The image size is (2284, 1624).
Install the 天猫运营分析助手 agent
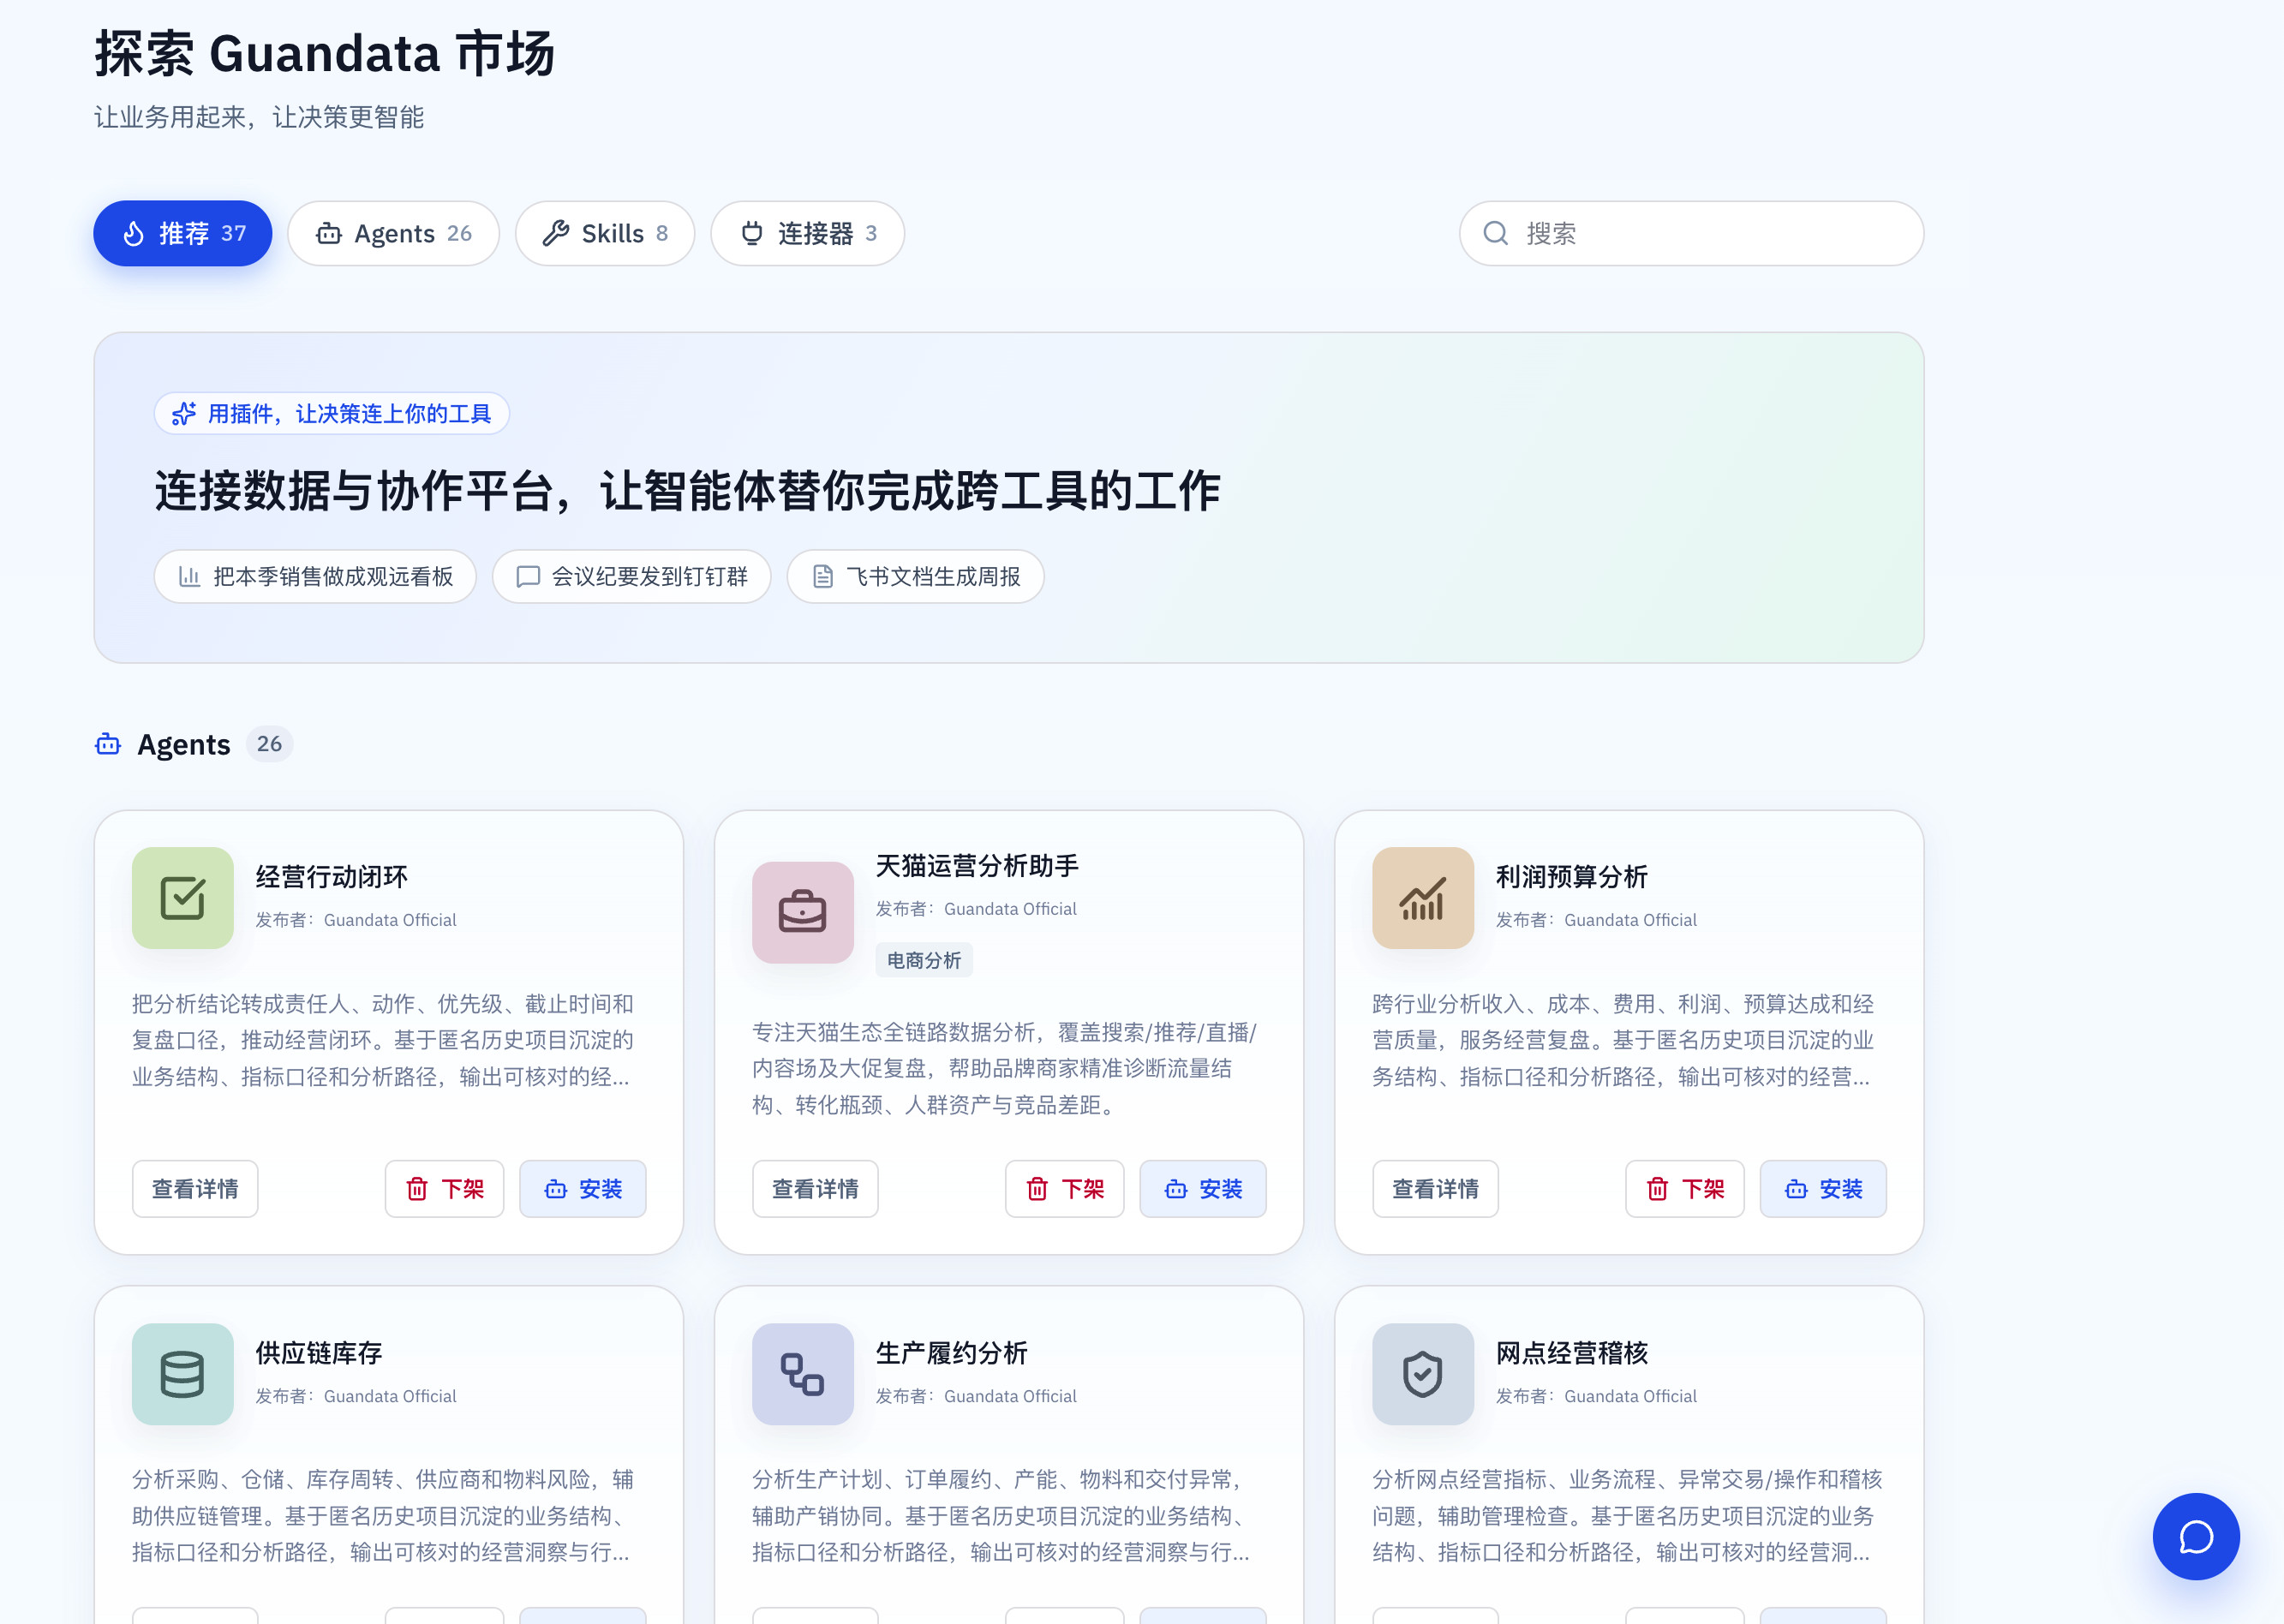click(x=1203, y=1189)
